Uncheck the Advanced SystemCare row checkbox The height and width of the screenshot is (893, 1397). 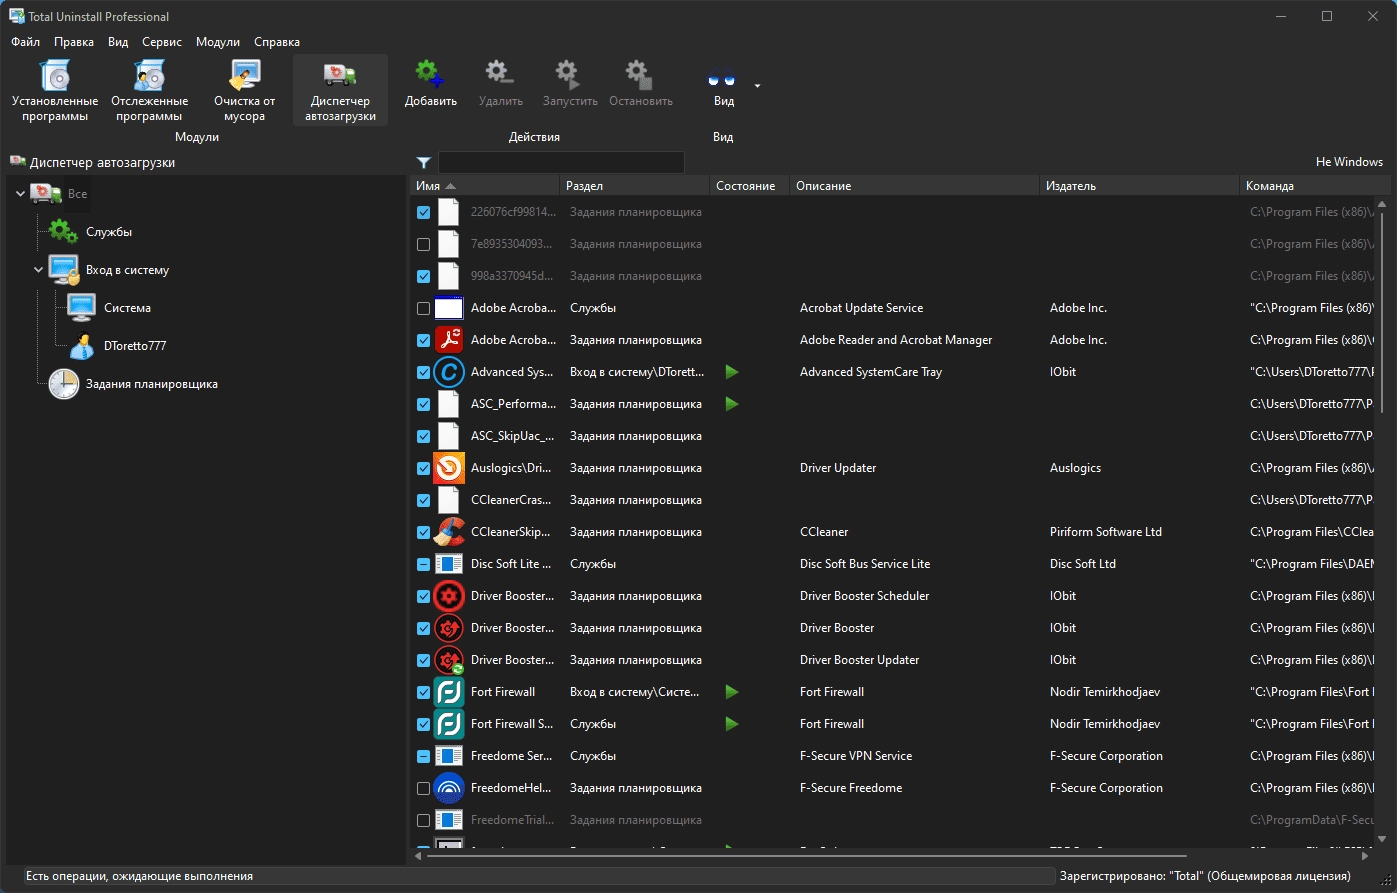(423, 372)
